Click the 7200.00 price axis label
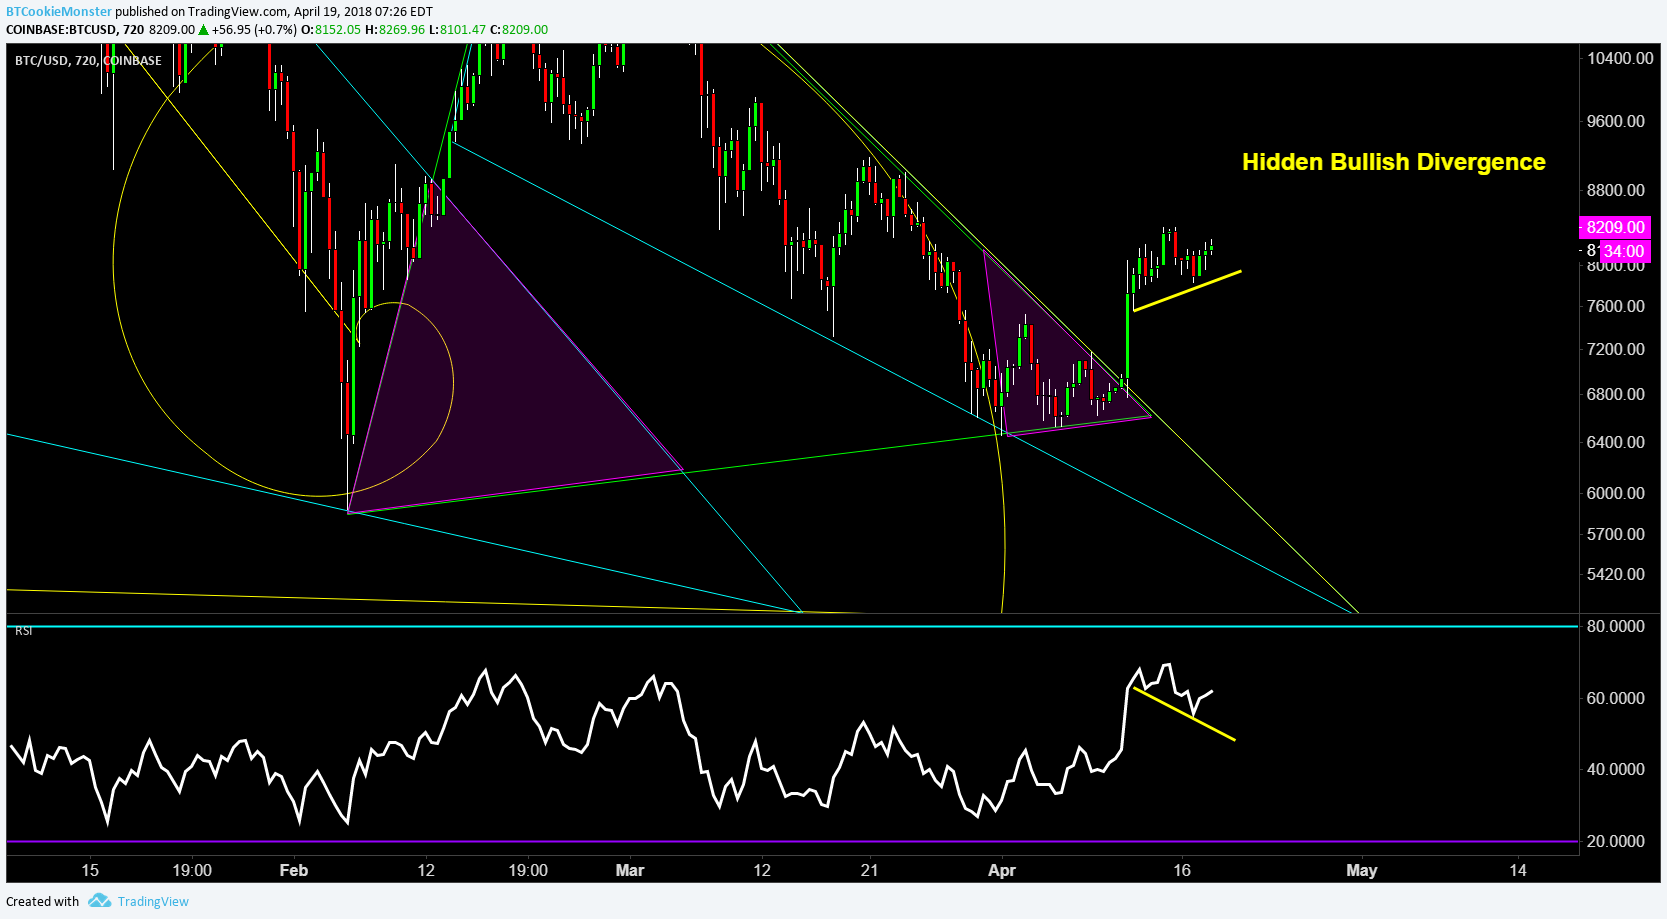Image resolution: width=1667 pixels, height=919 pixels. (x=1616, y=349)
